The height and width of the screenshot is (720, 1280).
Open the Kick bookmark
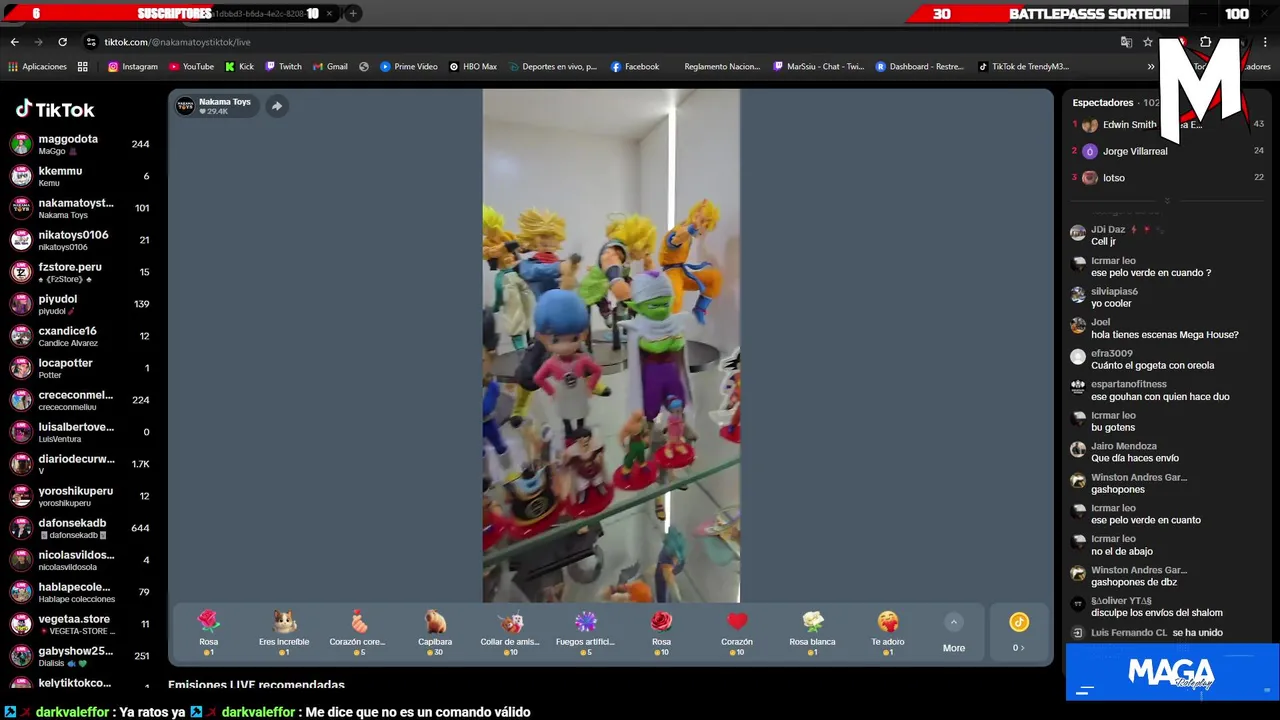point(239,67)
